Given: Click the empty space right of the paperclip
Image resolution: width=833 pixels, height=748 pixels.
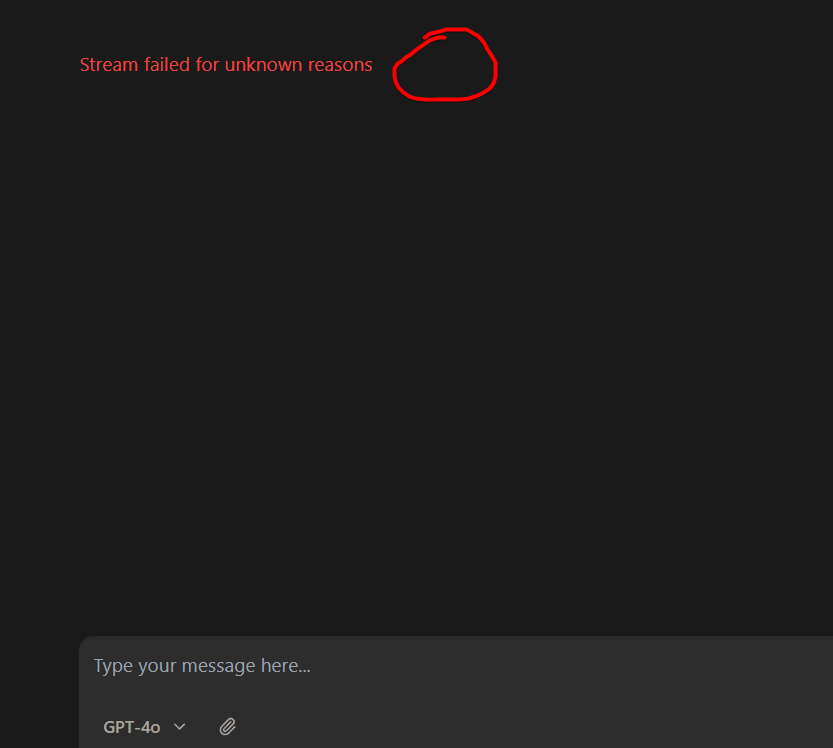Looking at the screenshot, I should pos(531,726).
